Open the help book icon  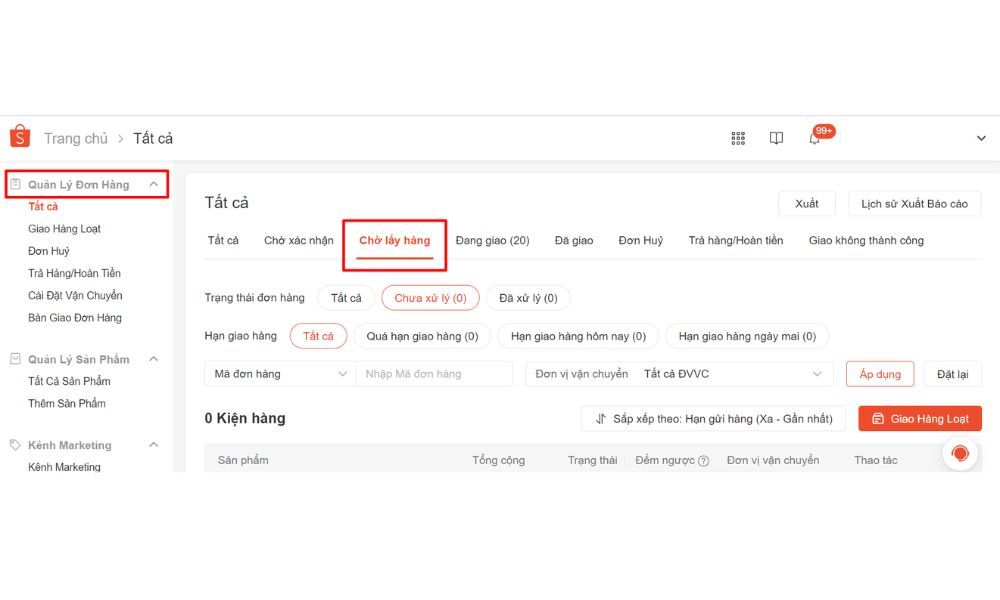pos(776,138)
